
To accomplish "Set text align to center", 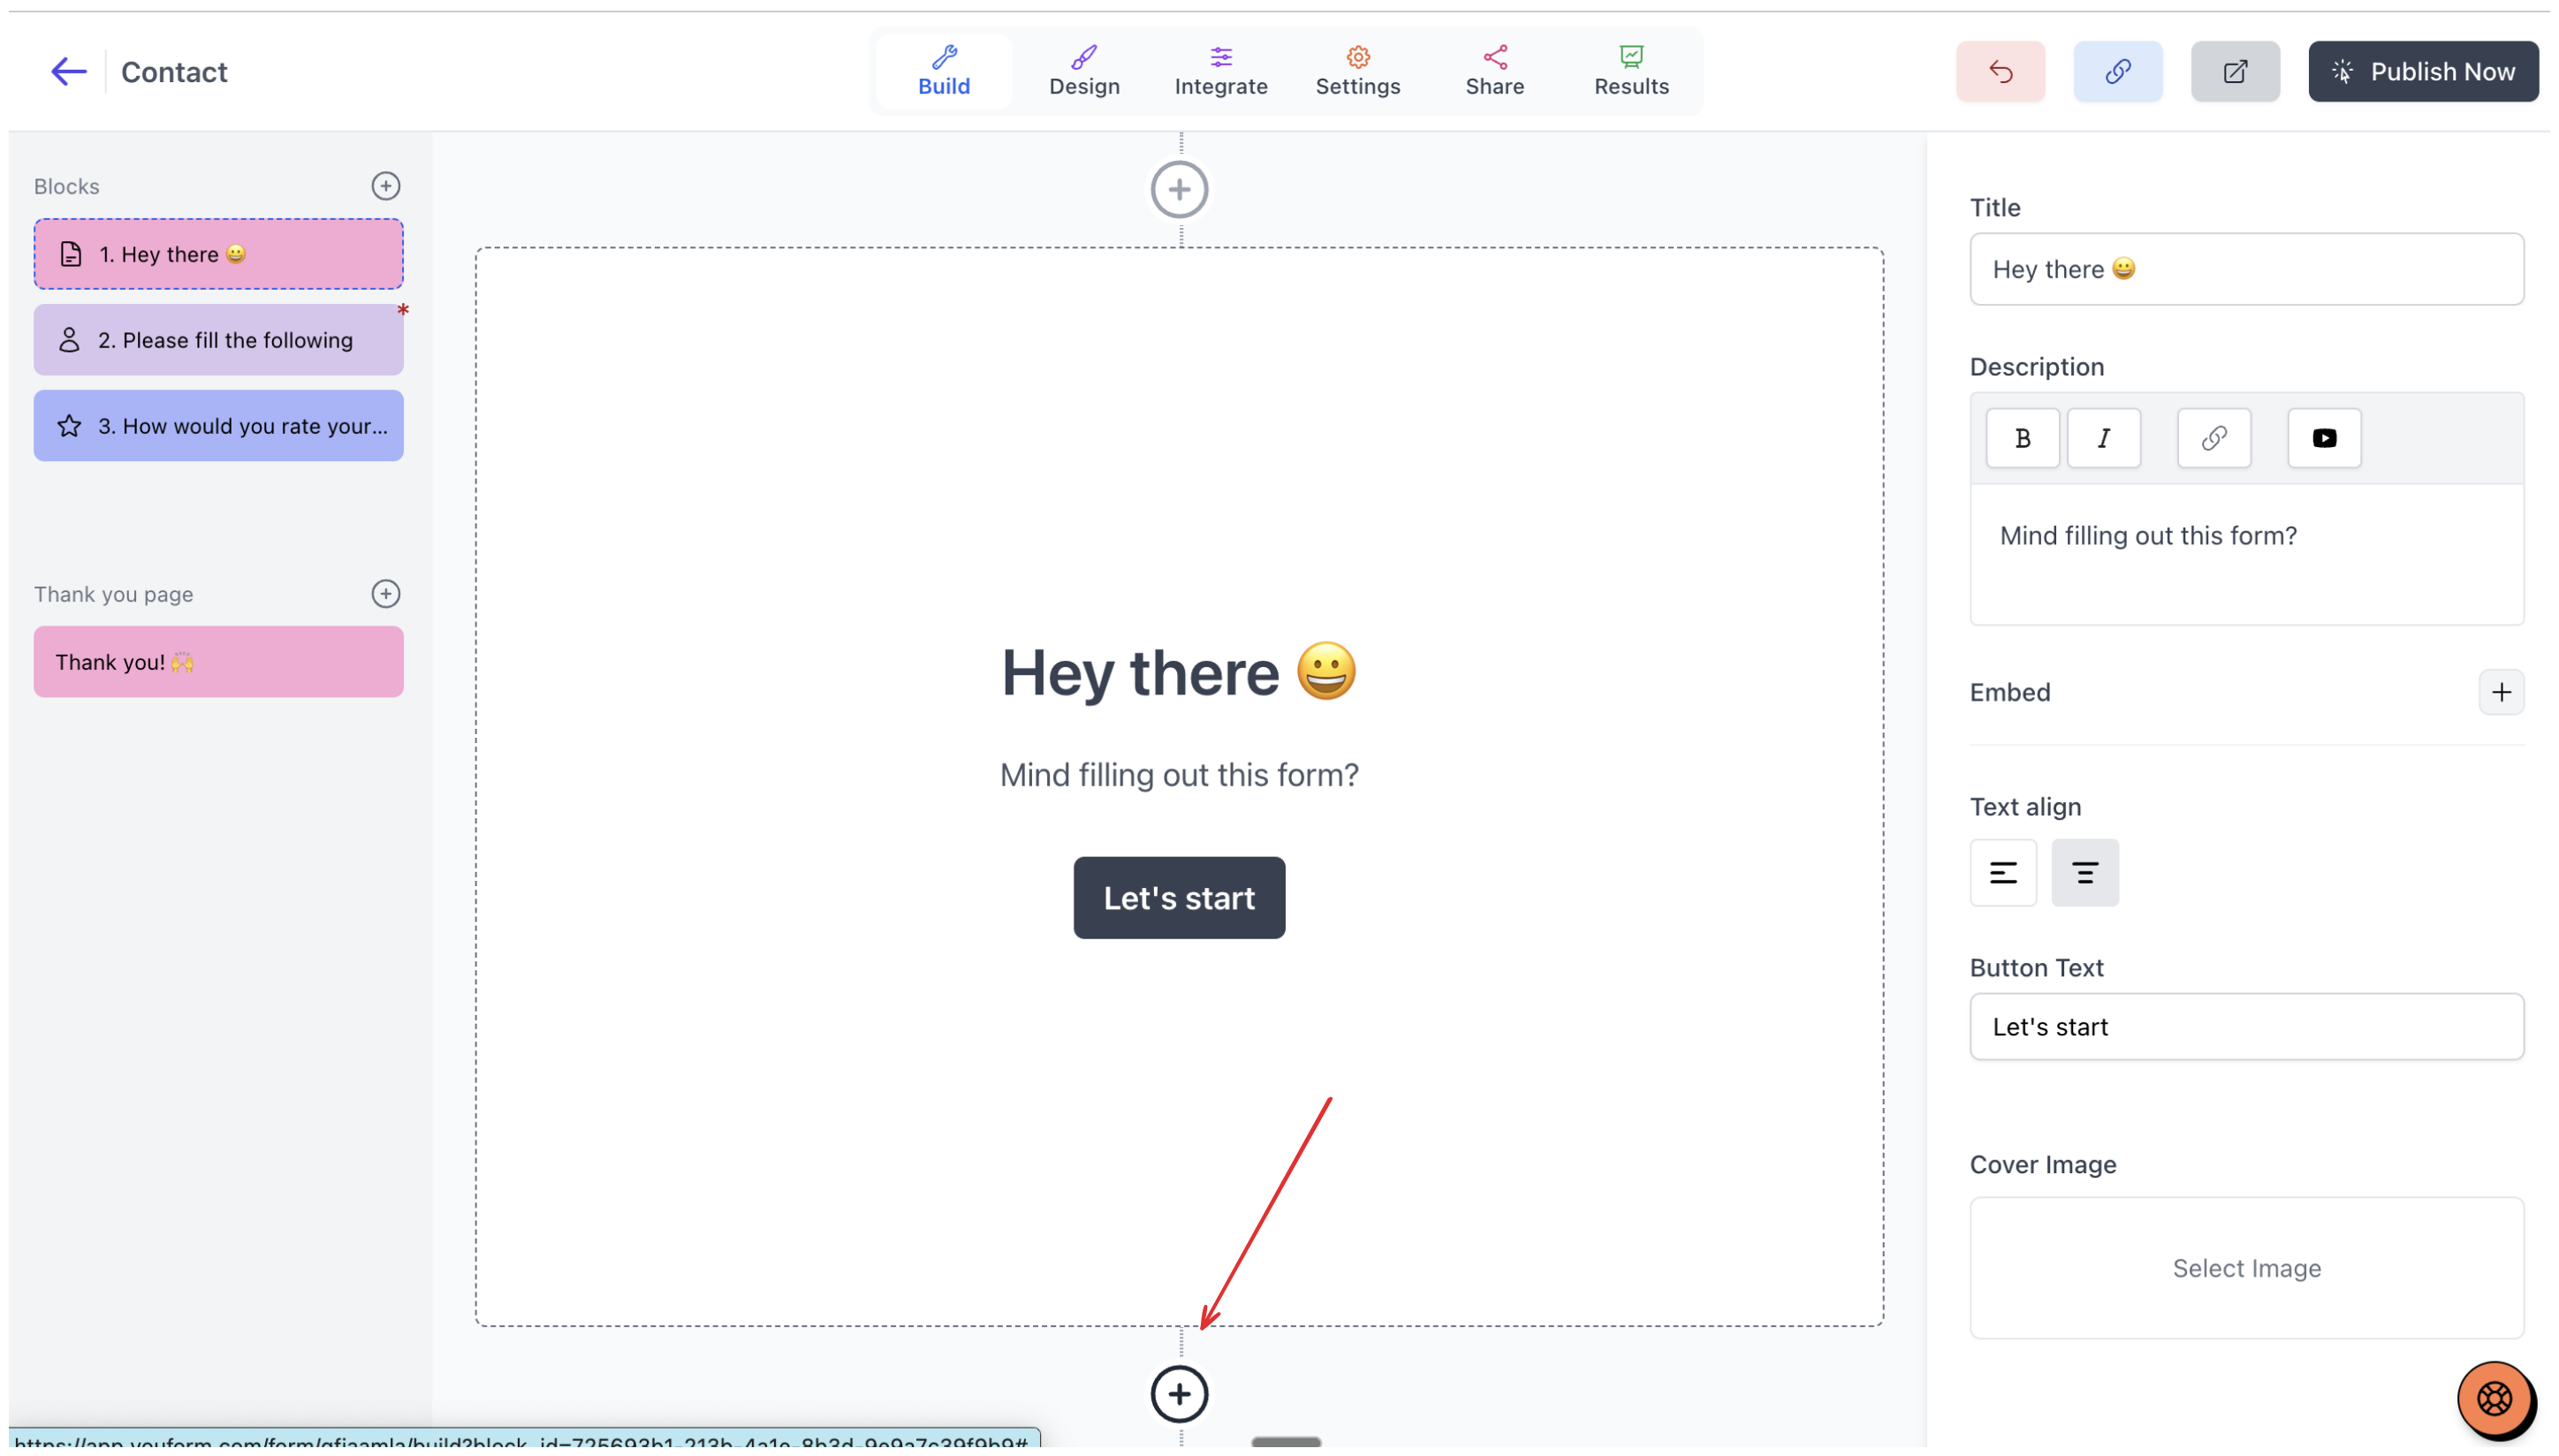I will pos(2084,873).
